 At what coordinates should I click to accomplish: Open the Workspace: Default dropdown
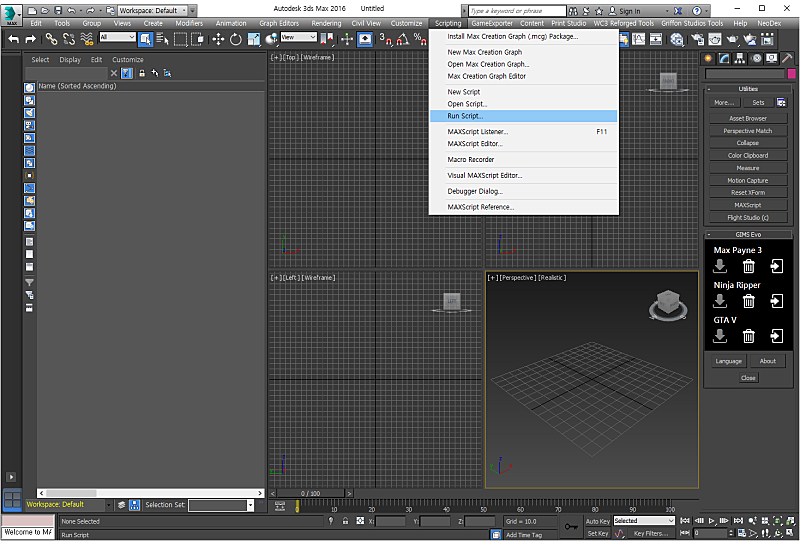[152, 10]
